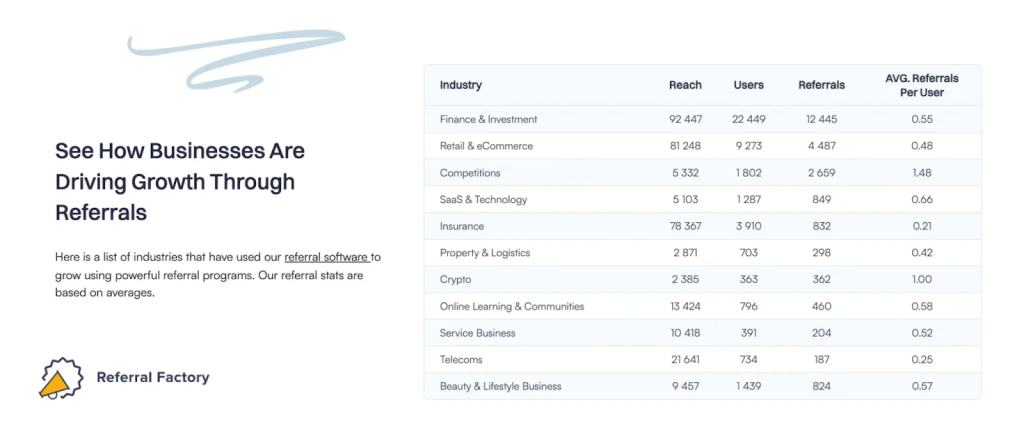Select the Telecoms industry row
1024x439 pixels.
coord(703,359)
